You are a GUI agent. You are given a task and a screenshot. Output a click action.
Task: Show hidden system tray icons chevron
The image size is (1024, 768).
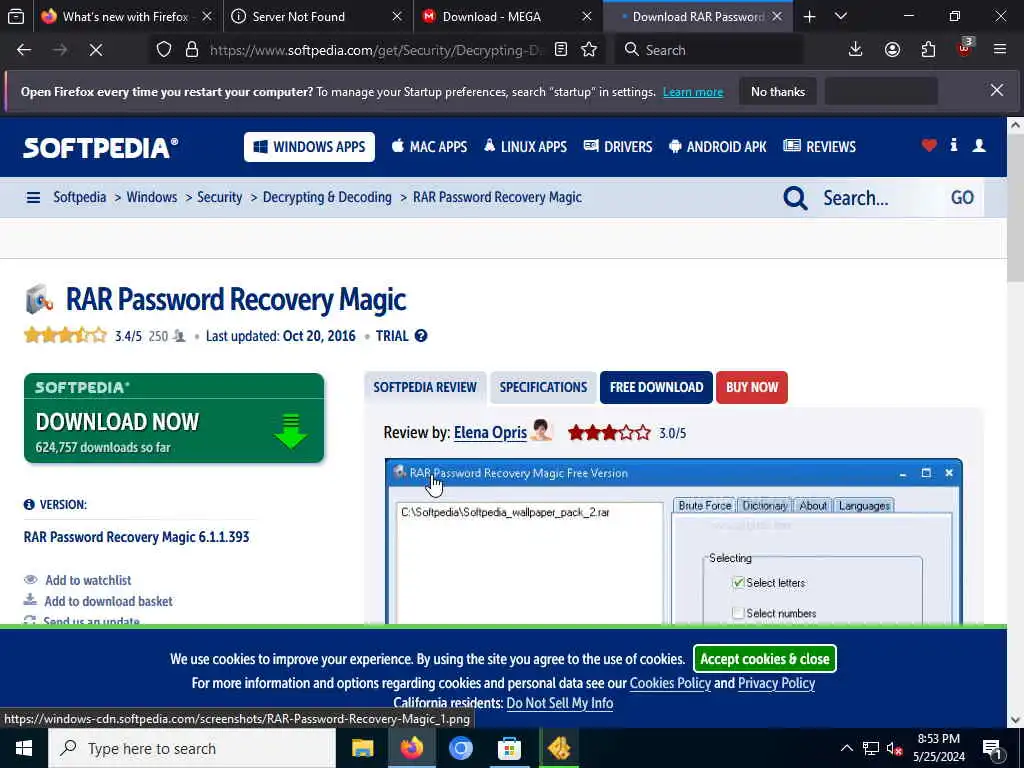(846, 748)
